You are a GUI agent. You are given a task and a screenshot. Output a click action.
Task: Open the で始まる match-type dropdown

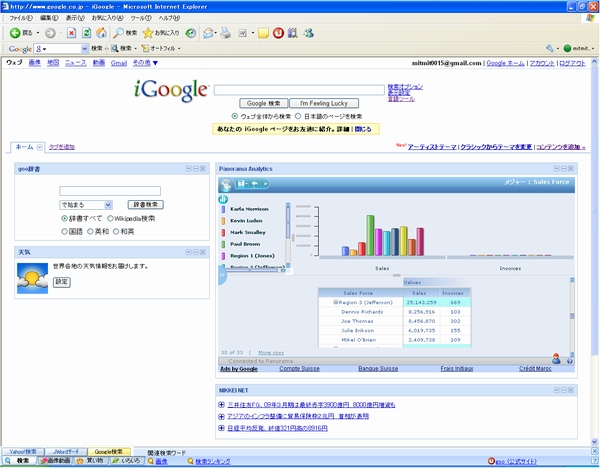click(86, 205)
